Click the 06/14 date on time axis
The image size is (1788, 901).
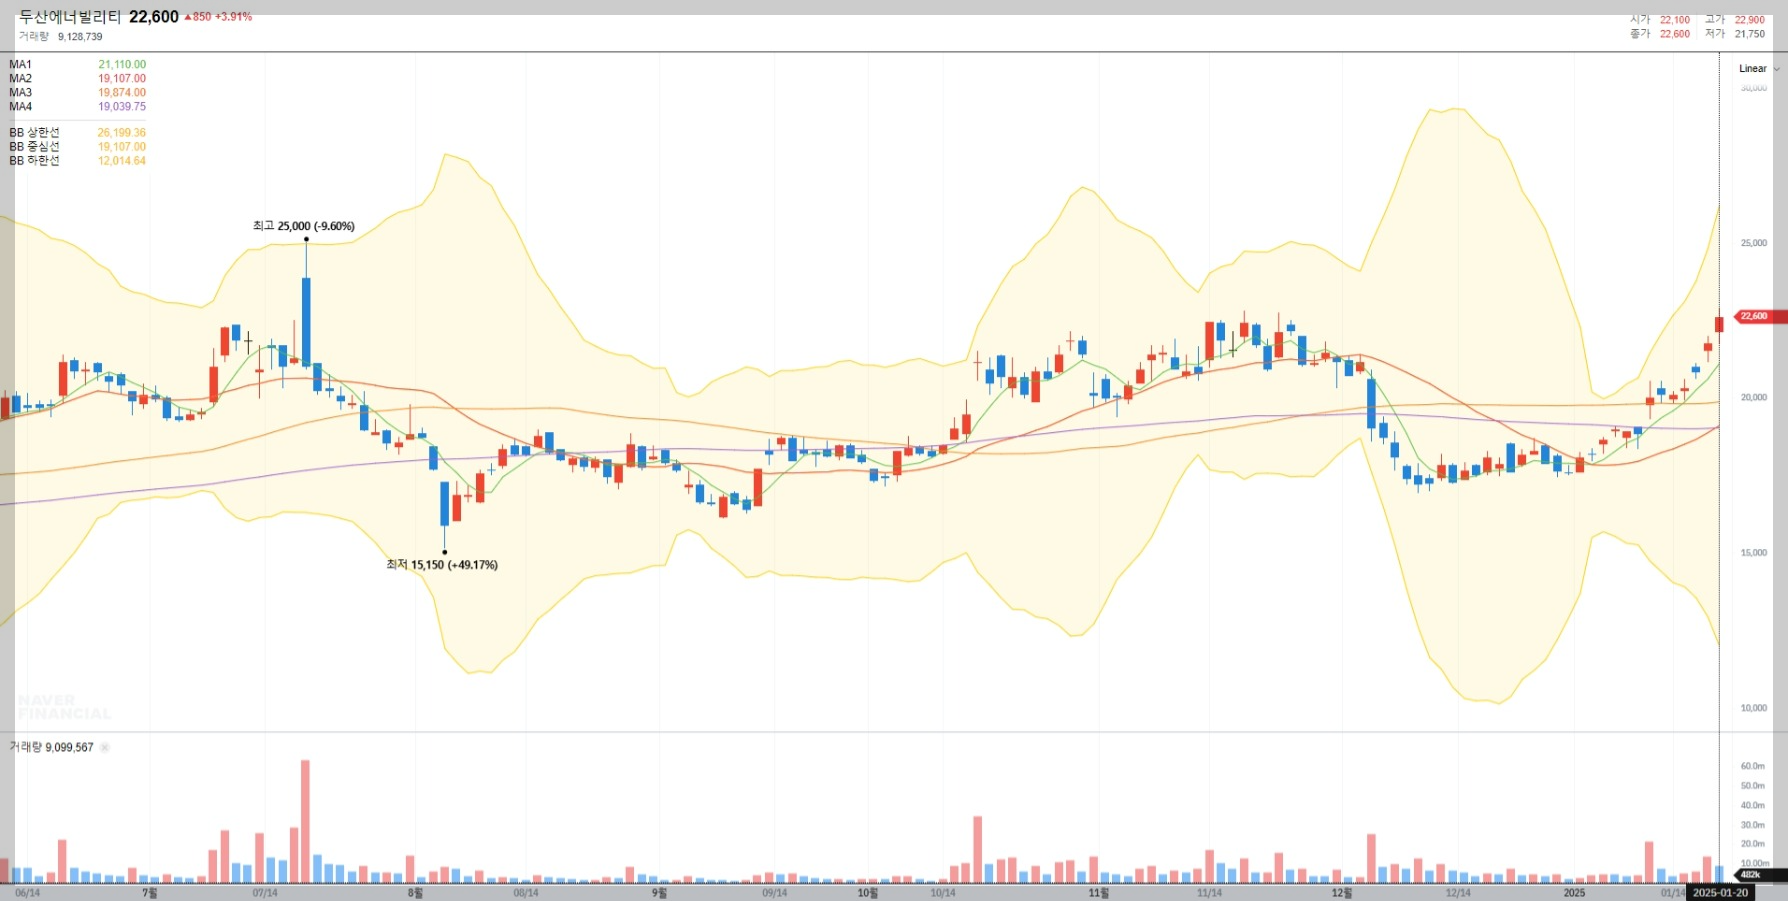coord(28,893)
